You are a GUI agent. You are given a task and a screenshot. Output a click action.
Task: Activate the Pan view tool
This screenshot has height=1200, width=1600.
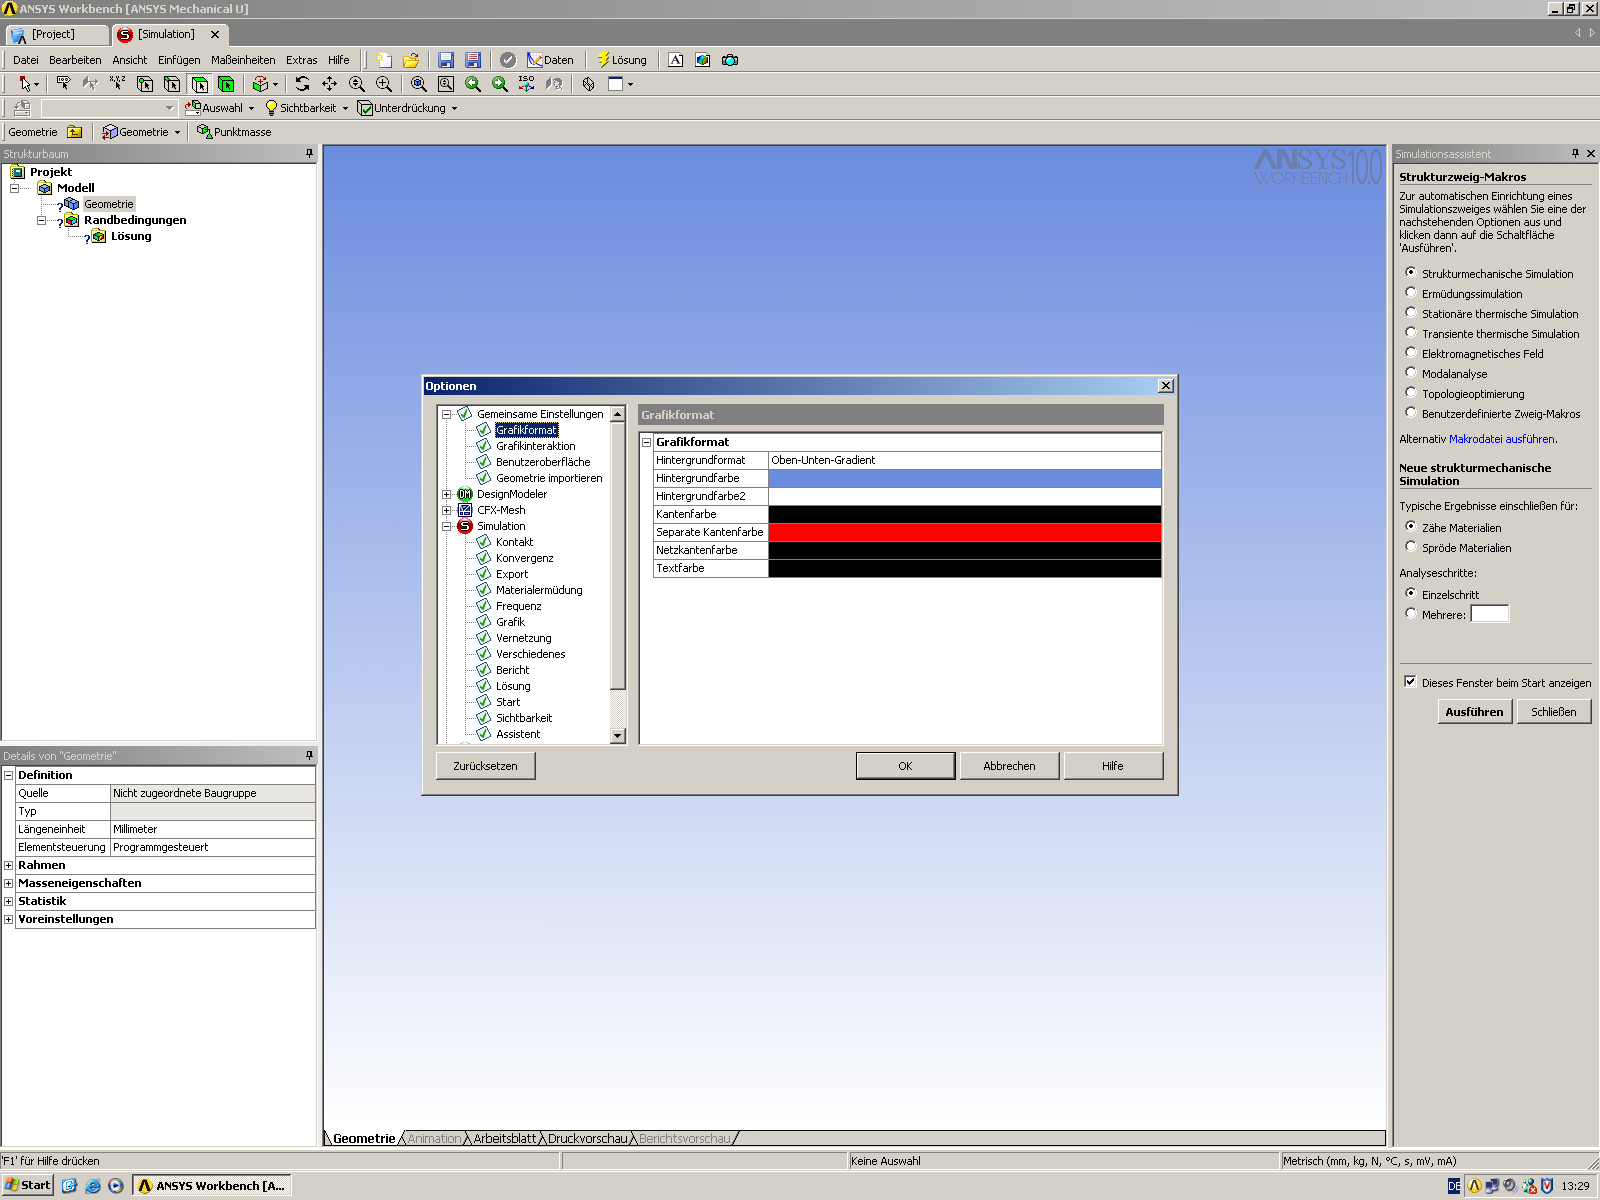[329, 84]
